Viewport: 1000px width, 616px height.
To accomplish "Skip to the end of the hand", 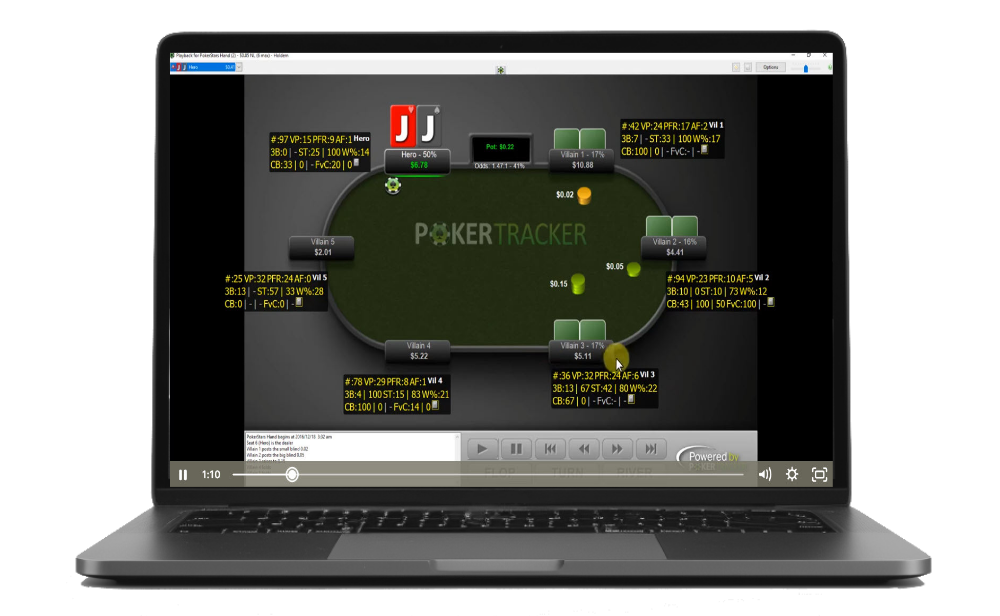I will (x=651, y=449).
